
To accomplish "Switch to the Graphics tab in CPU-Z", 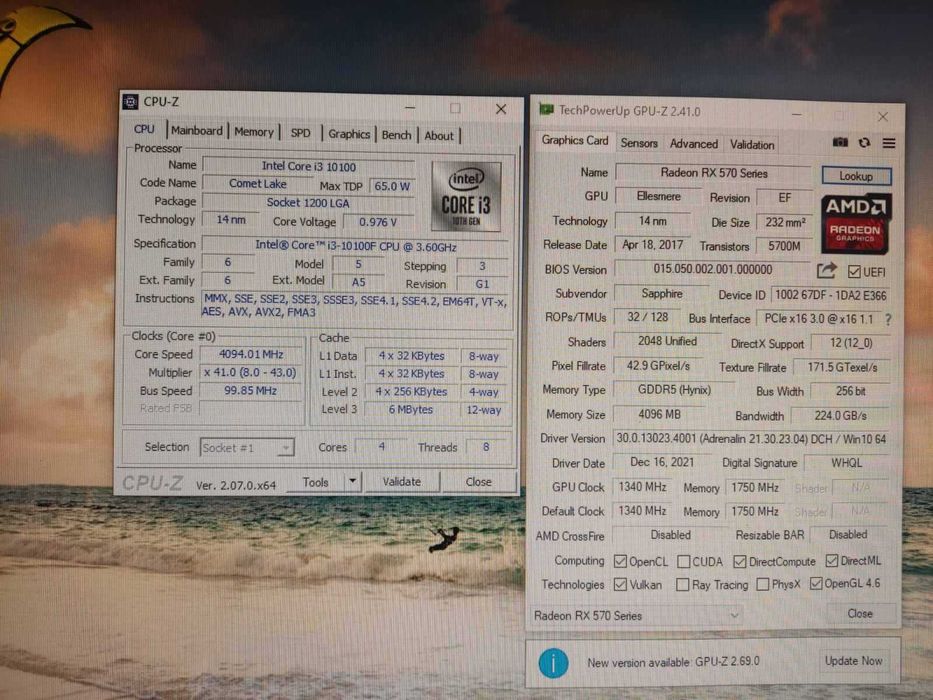I will [x=349, y=134].
